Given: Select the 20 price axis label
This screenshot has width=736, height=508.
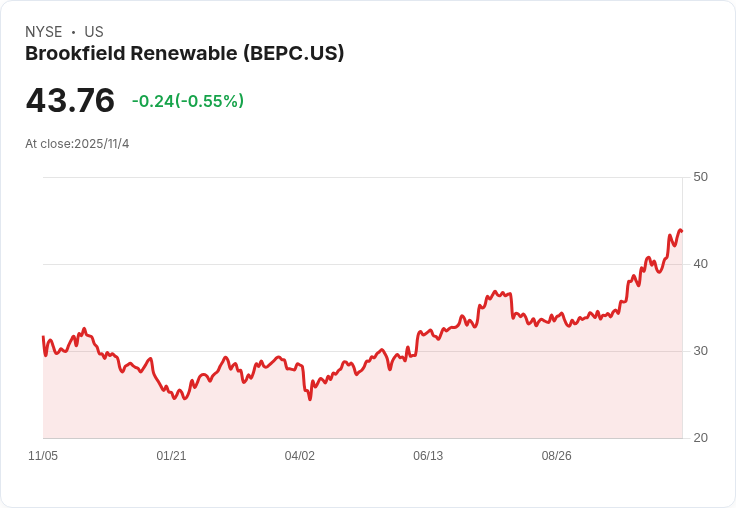Looking at the screenshot, I should 700,438.
